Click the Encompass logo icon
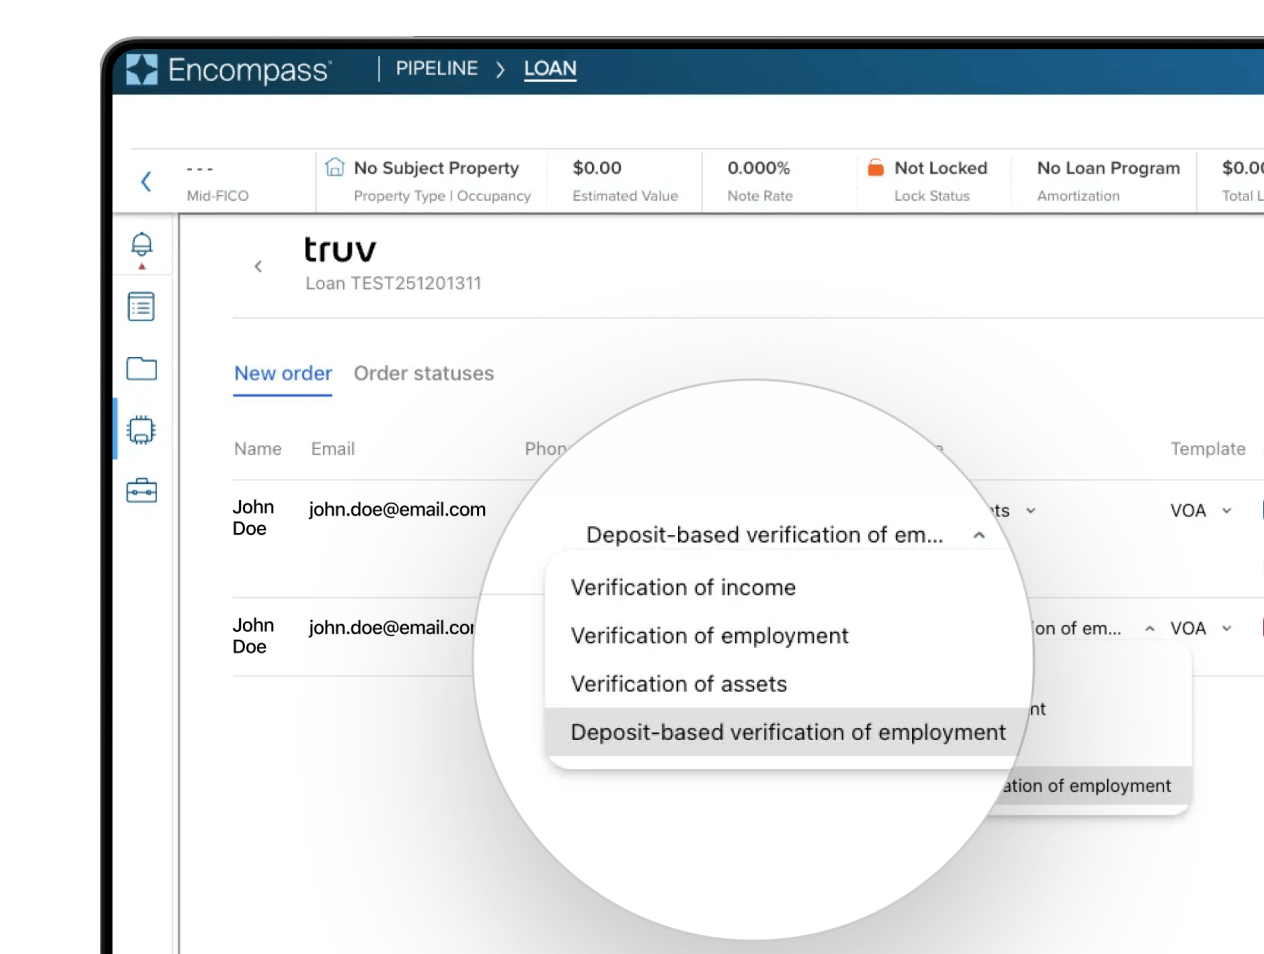Viewport: 1264px width, 954px height. click(x=142, y=69)
